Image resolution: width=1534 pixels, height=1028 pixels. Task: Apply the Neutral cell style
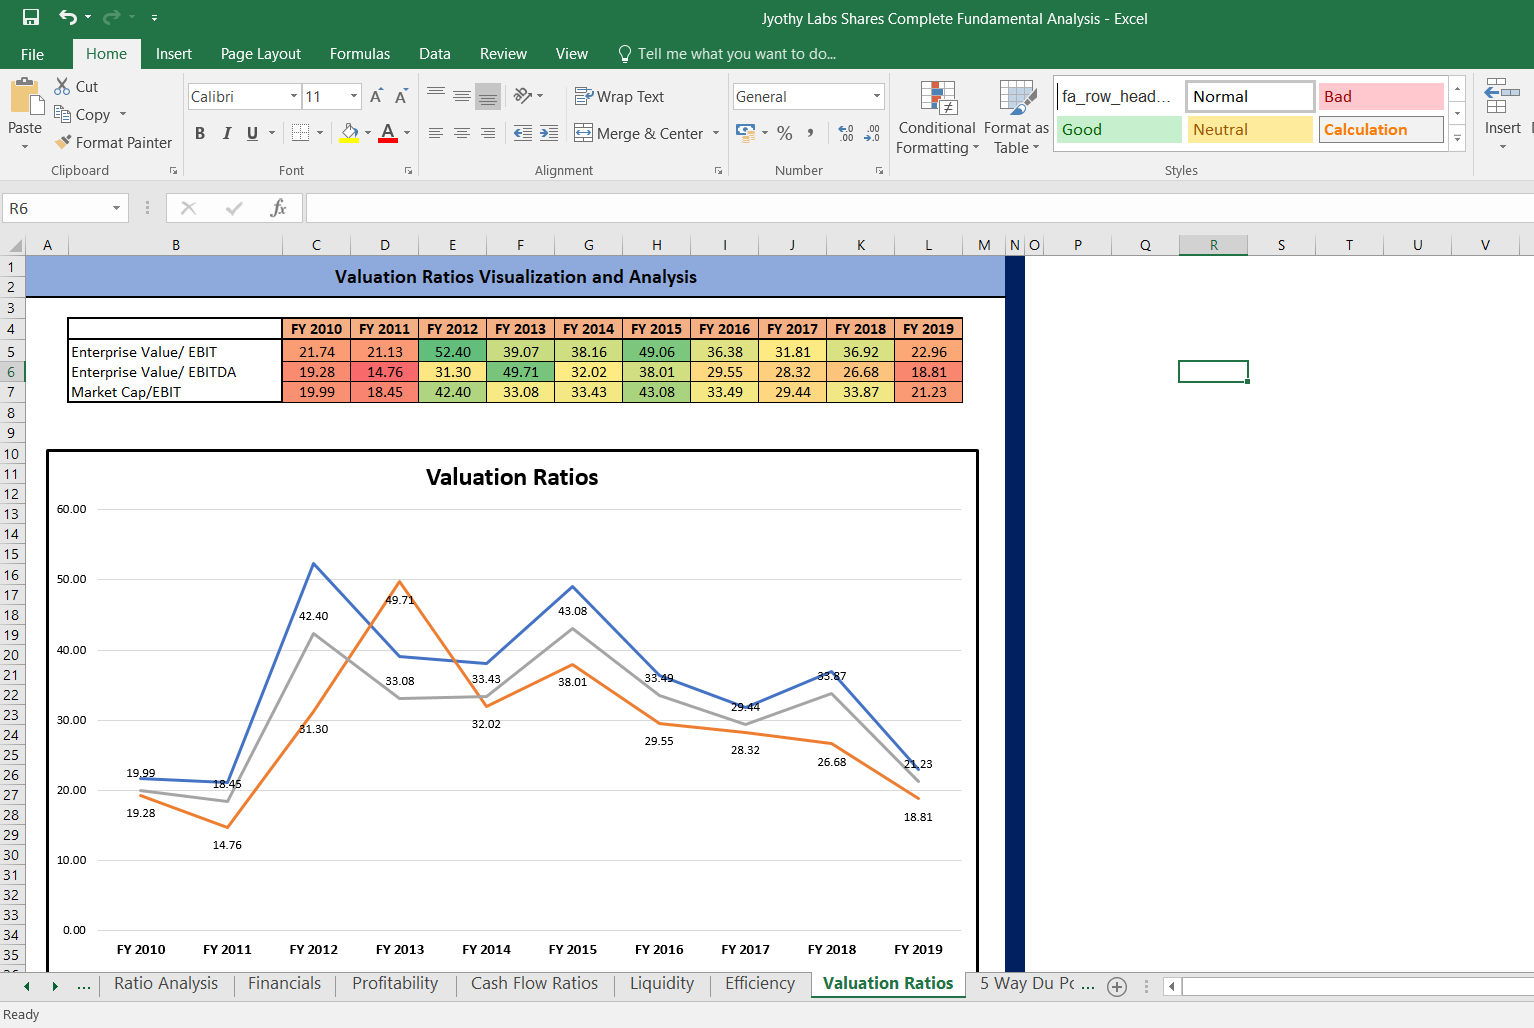click(1250, 130)
